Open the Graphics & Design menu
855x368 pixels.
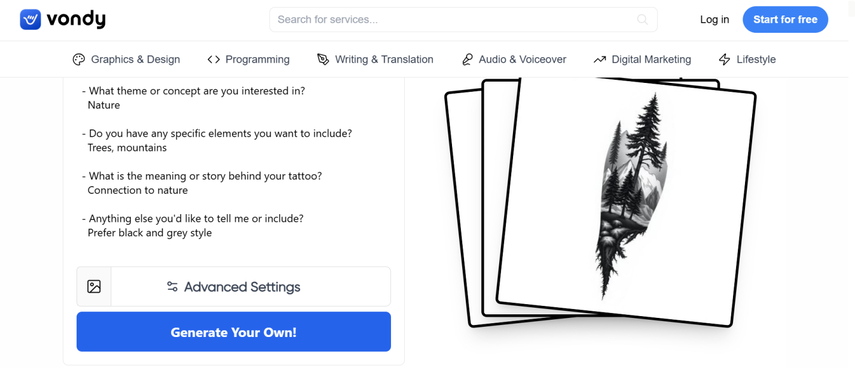(126, 59)
